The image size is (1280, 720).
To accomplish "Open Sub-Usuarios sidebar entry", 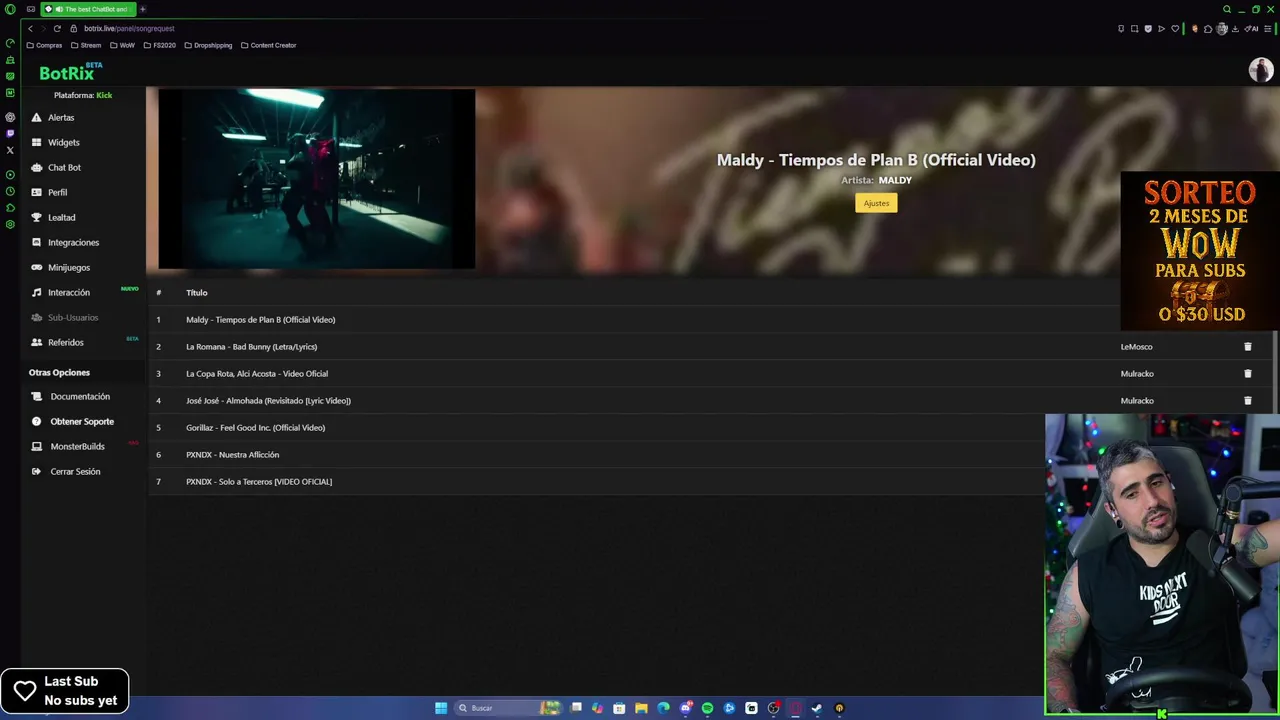I will click(72, 318).
